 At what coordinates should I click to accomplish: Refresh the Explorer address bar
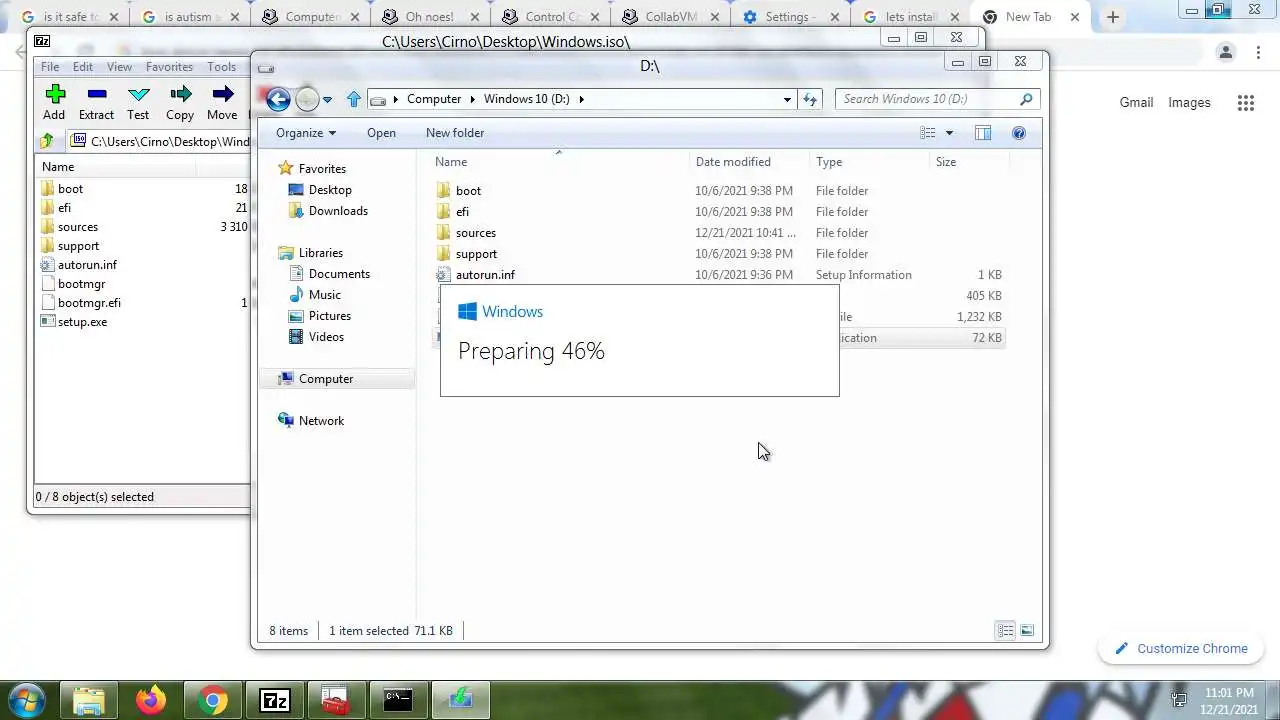[810, 99]
